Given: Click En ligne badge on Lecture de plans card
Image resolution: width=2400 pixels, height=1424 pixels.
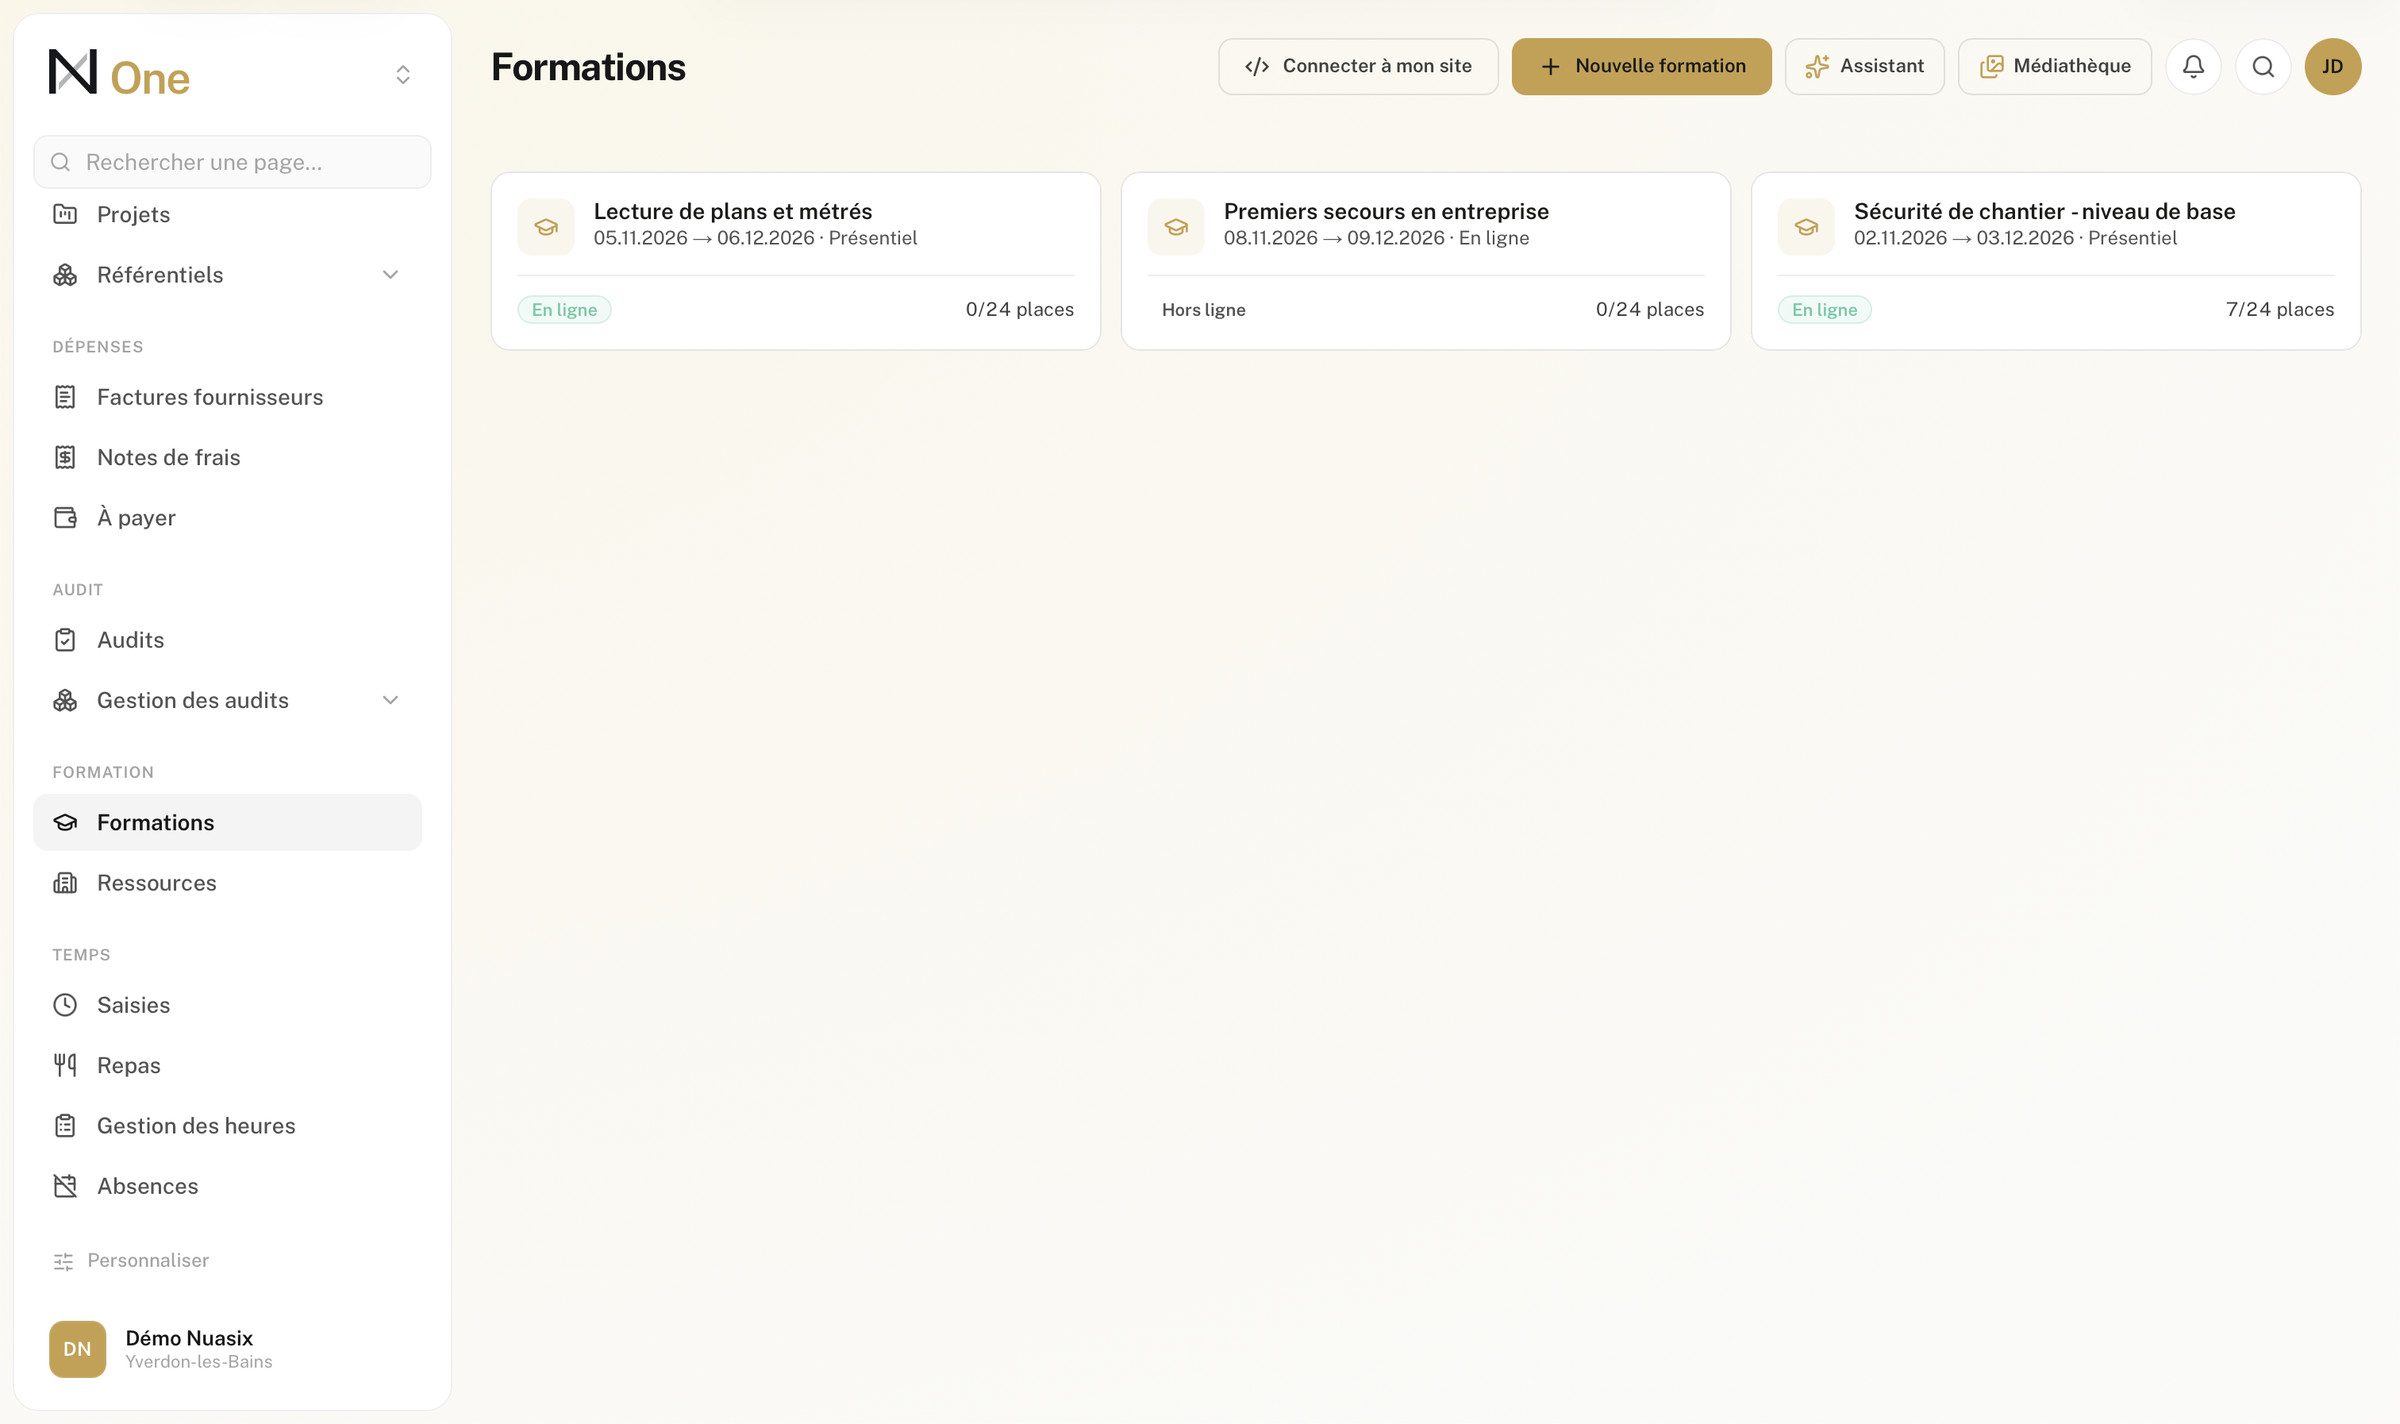Looking at the screenshot, I should [x=564, y=310].
